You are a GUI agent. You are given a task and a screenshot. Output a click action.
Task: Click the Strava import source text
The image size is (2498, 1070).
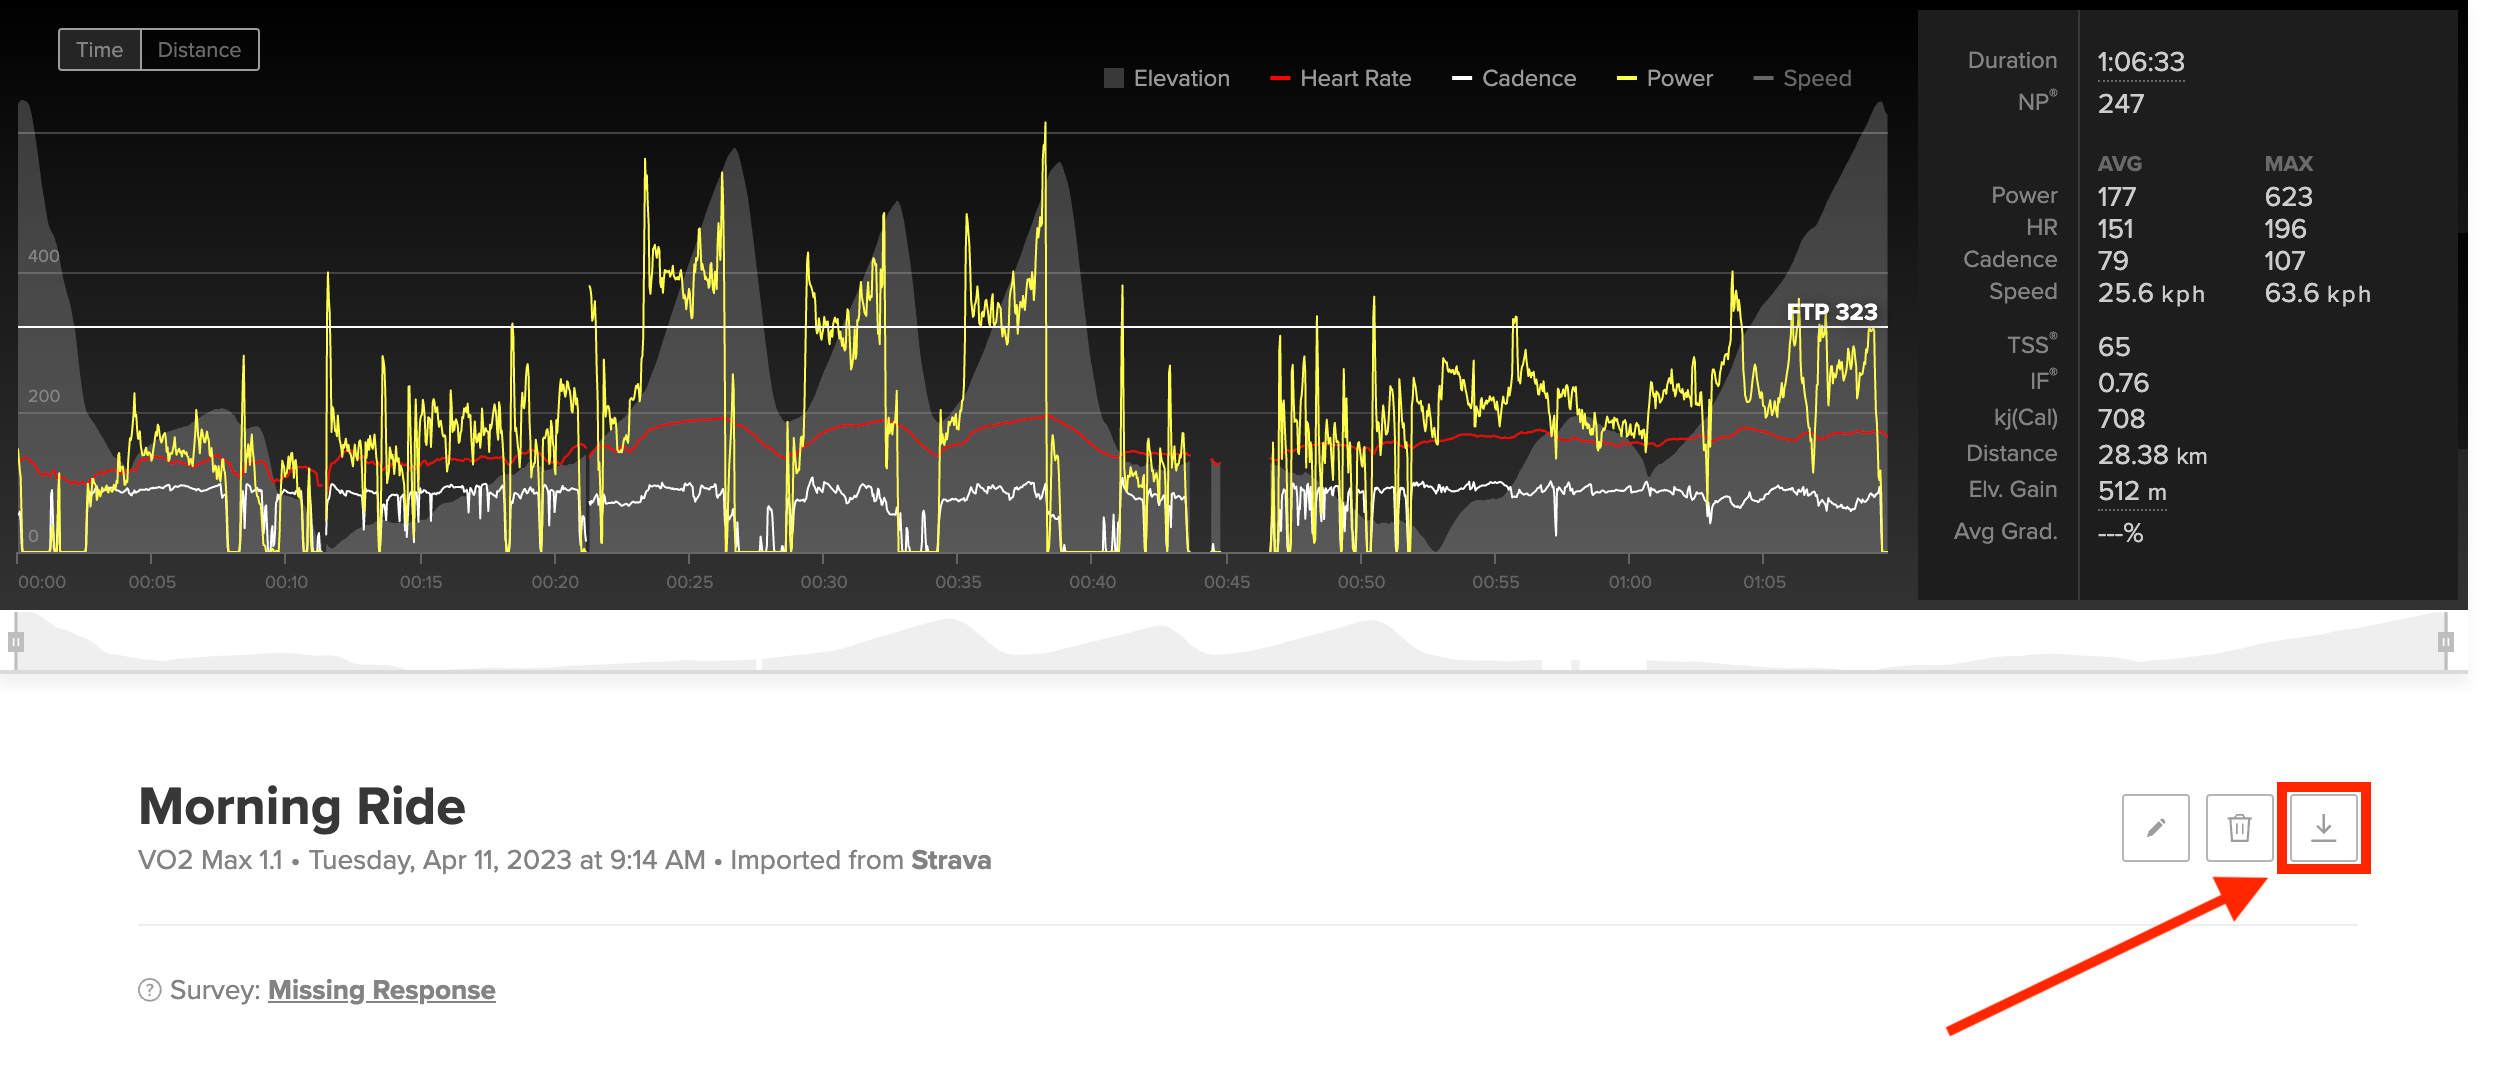[x=951, y=860]
